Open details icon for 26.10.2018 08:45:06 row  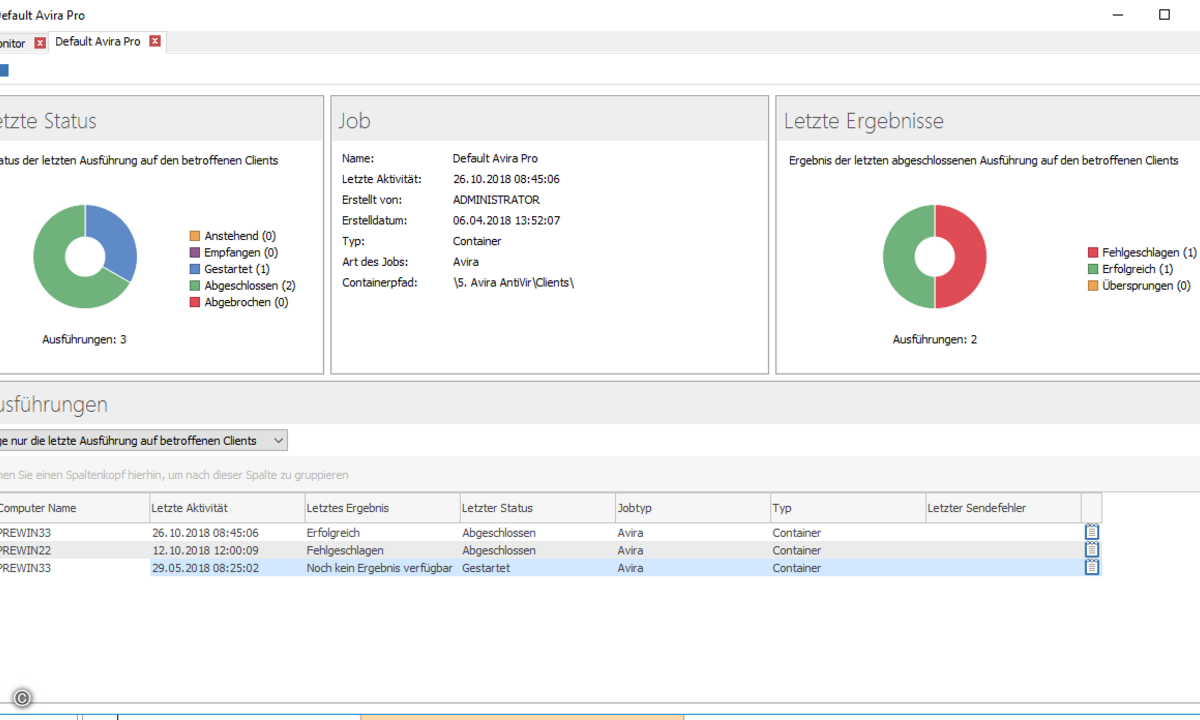(1092, 533)
